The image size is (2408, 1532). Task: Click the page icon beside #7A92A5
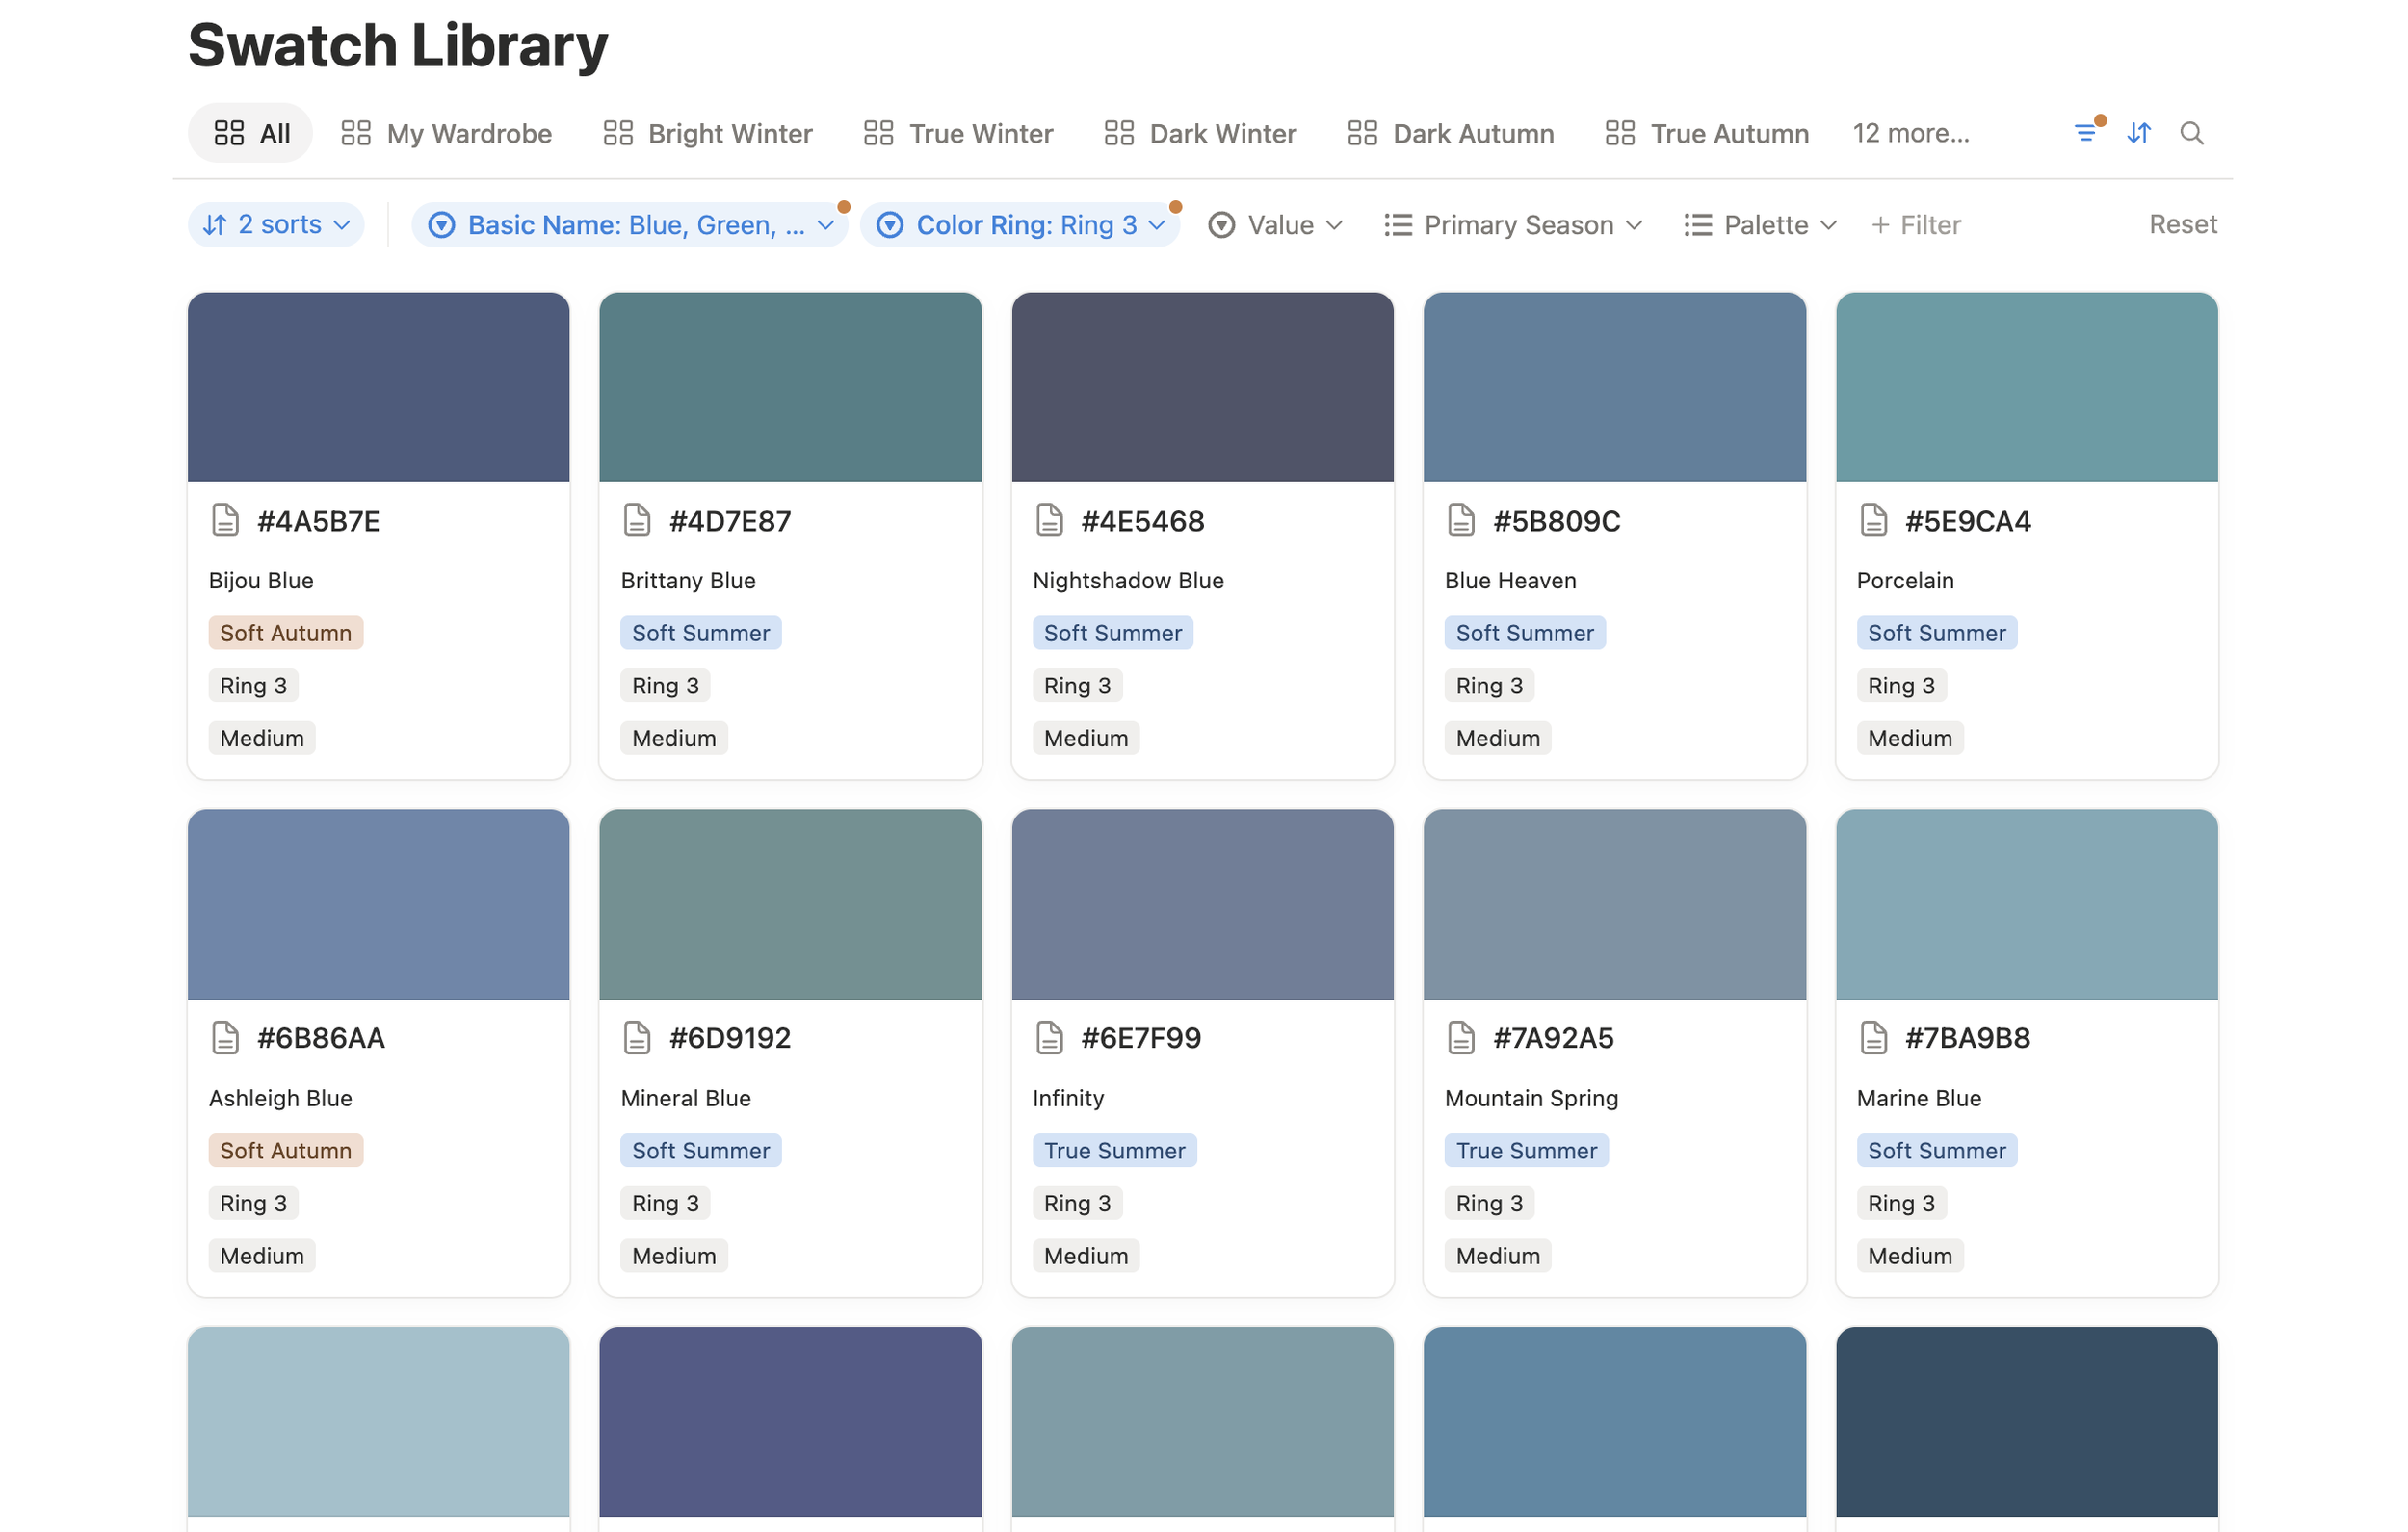[x=1461, y=1038]
